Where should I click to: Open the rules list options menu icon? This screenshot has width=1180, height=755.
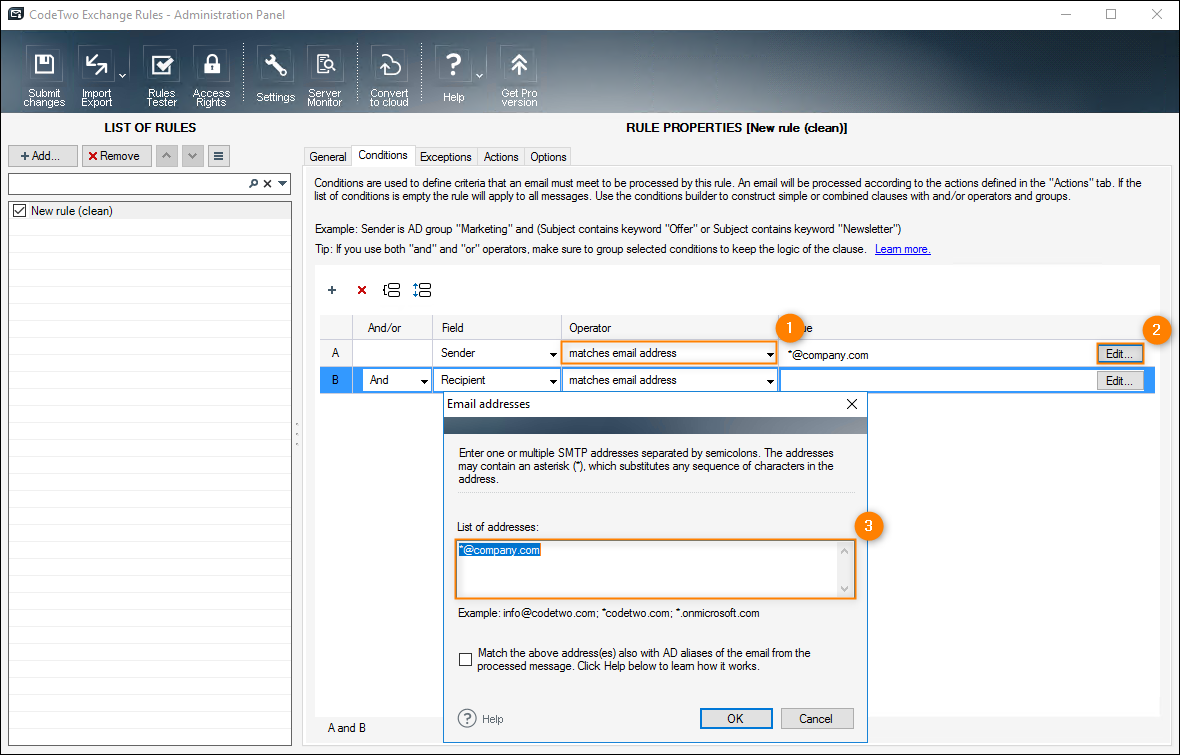pyautogui.click(x=218, y=156)
